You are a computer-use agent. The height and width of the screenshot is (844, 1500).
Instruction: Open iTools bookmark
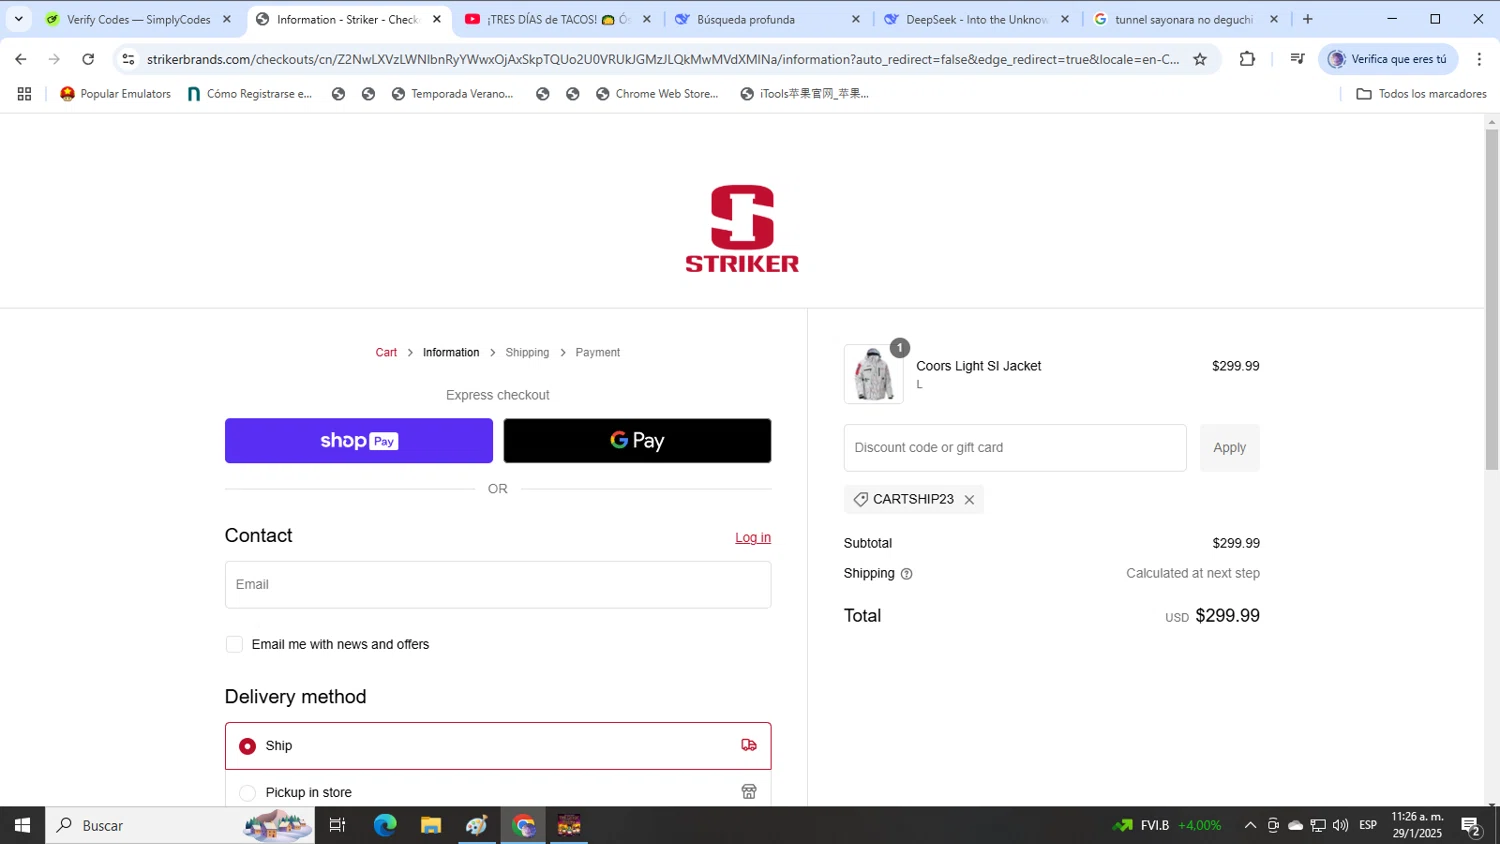pyautogui.click(x=805, y=94)
